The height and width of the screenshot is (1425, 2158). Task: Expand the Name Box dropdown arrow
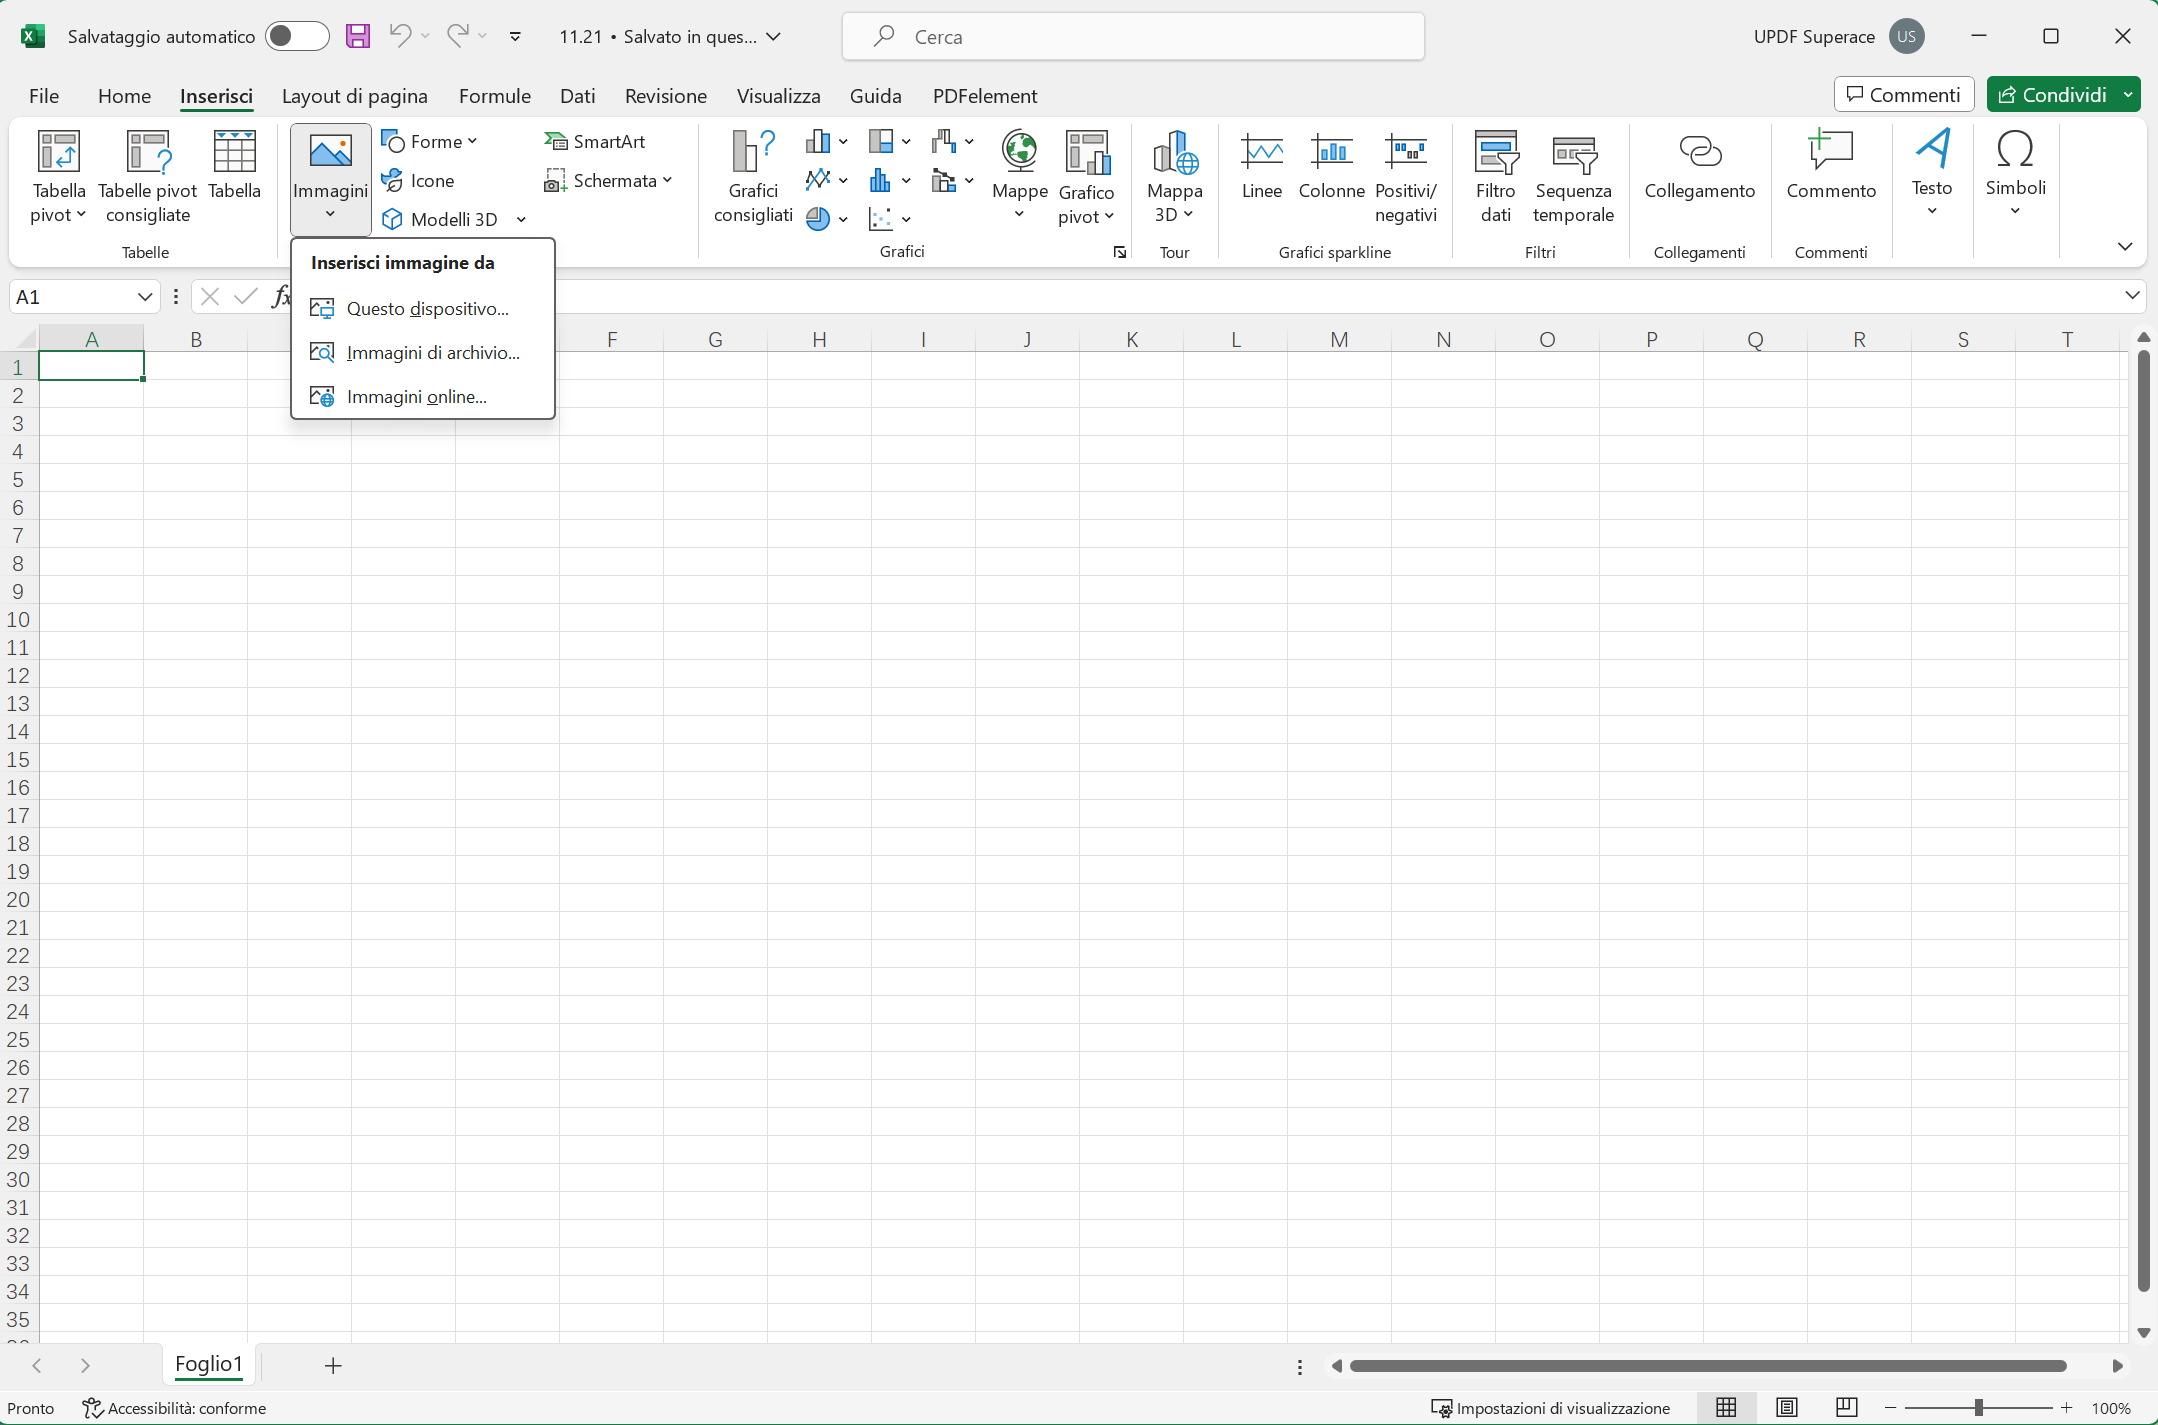click(x=145, y=297)
